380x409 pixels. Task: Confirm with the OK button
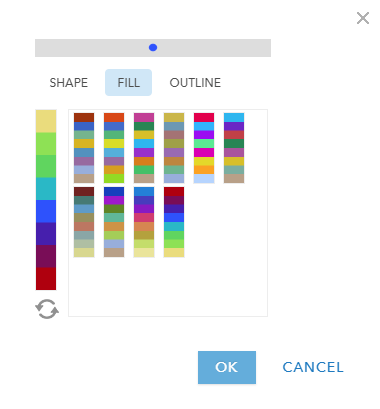tap(227, 367)
